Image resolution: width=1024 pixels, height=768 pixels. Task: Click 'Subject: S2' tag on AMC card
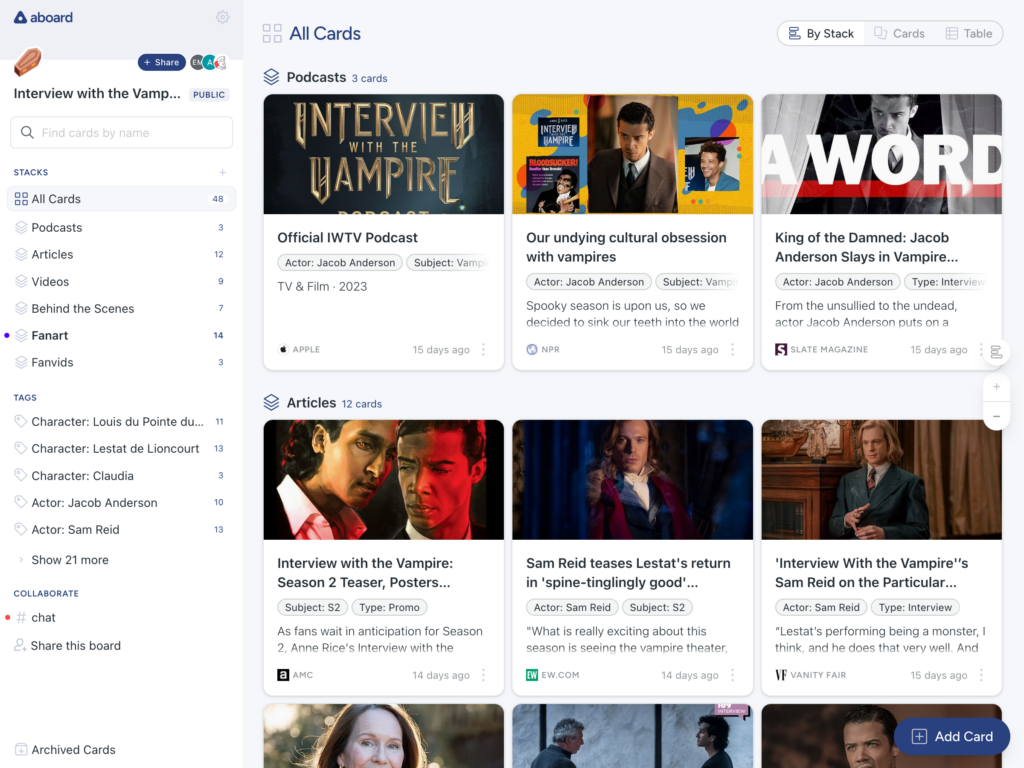[312, 607]
